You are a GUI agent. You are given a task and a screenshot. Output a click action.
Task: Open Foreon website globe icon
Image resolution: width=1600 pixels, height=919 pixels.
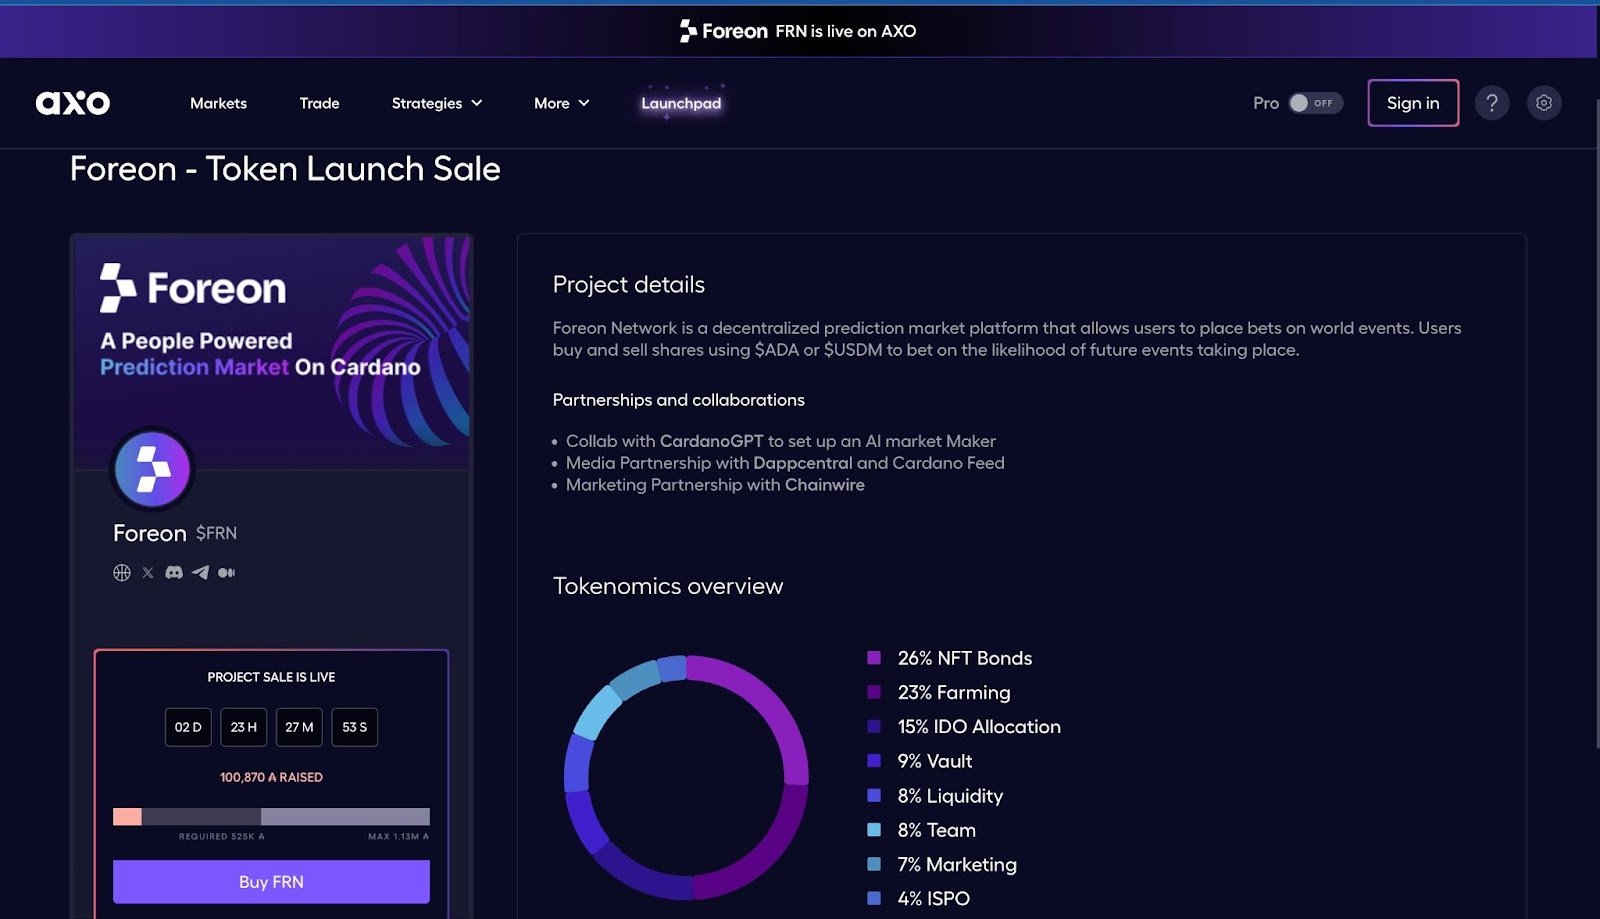tap(122, 573)
